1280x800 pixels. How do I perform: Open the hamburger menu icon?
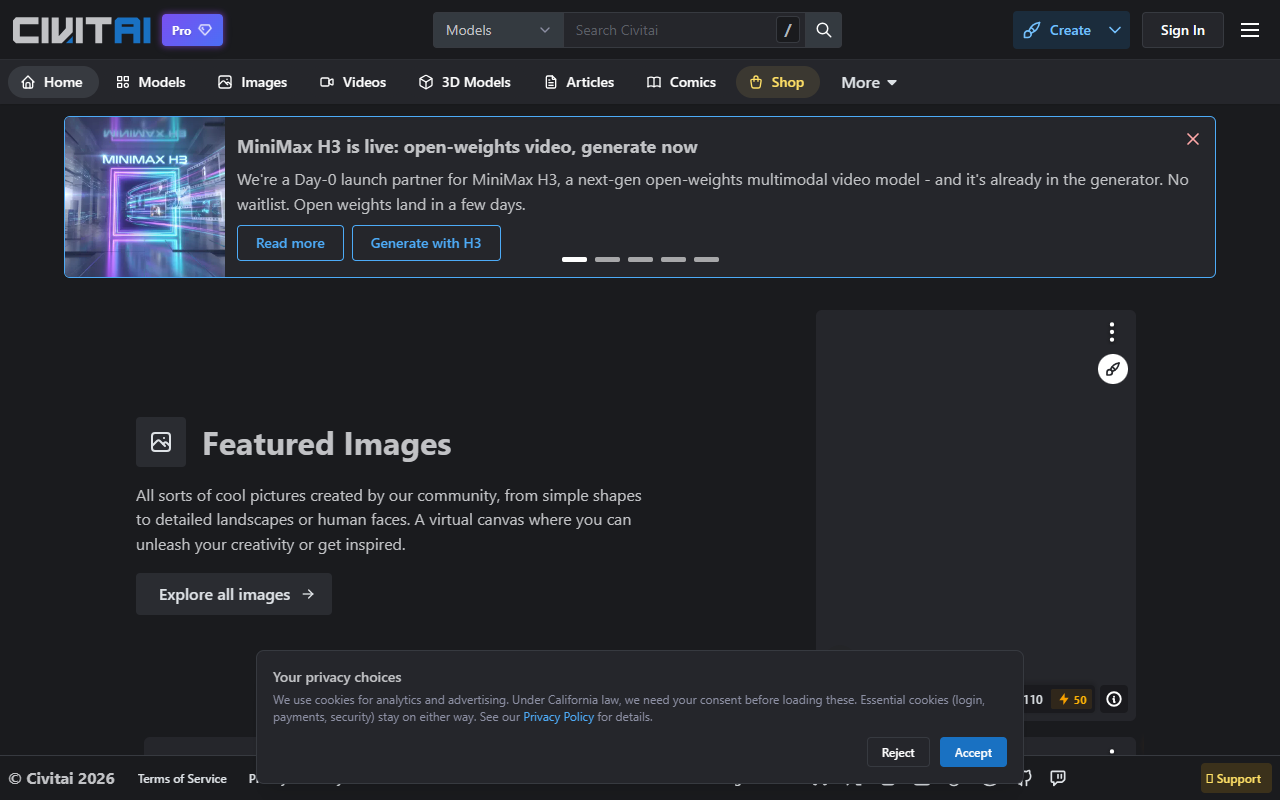point(1250,30)
